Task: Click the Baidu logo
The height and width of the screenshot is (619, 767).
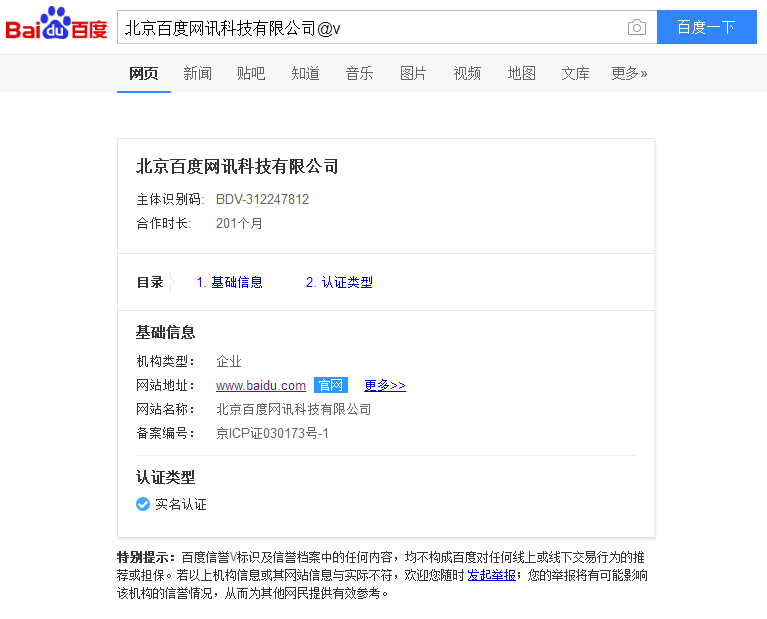Action: [56, 23]
